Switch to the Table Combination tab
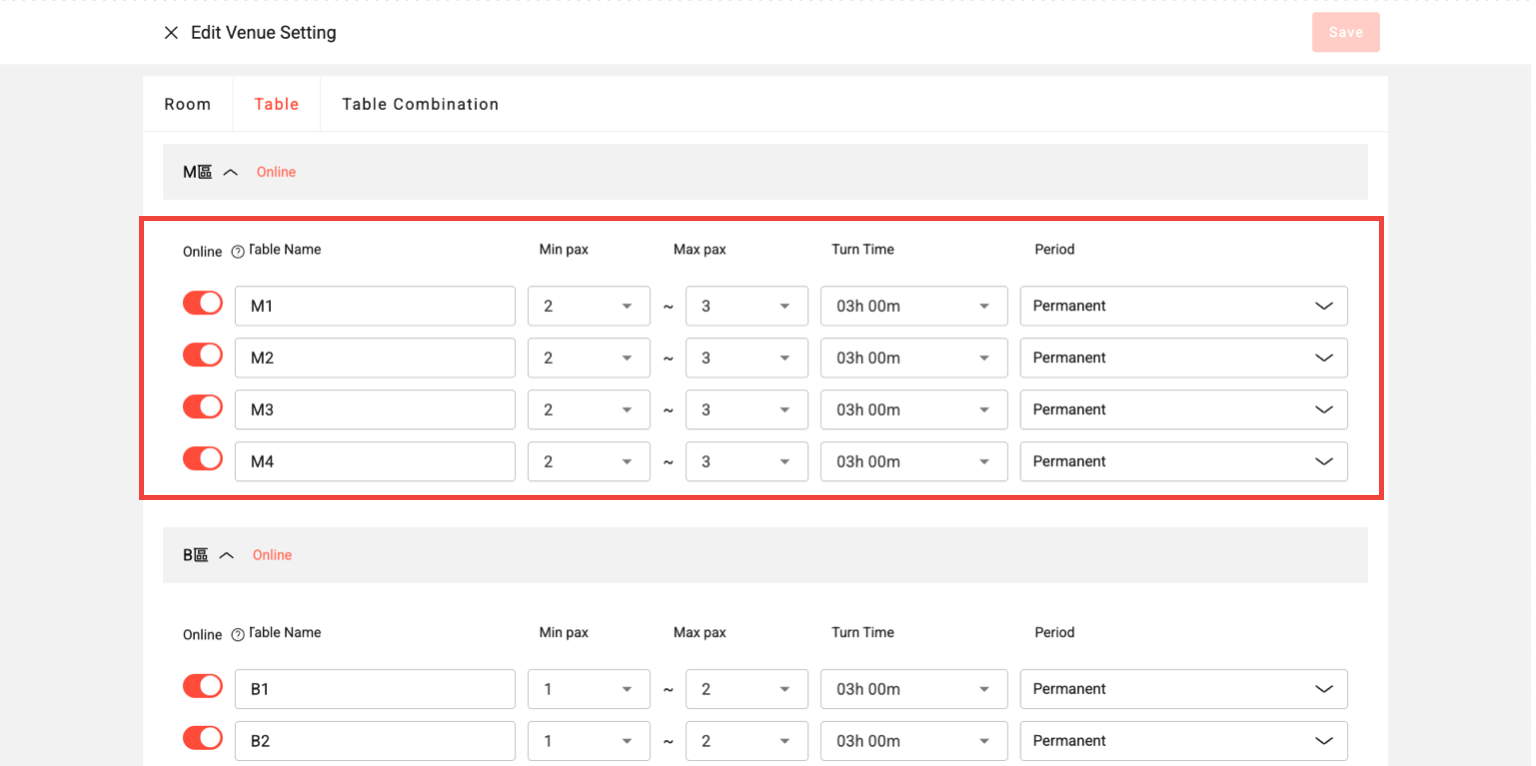This screenshot has width=1536, height=766. (420, 104)
